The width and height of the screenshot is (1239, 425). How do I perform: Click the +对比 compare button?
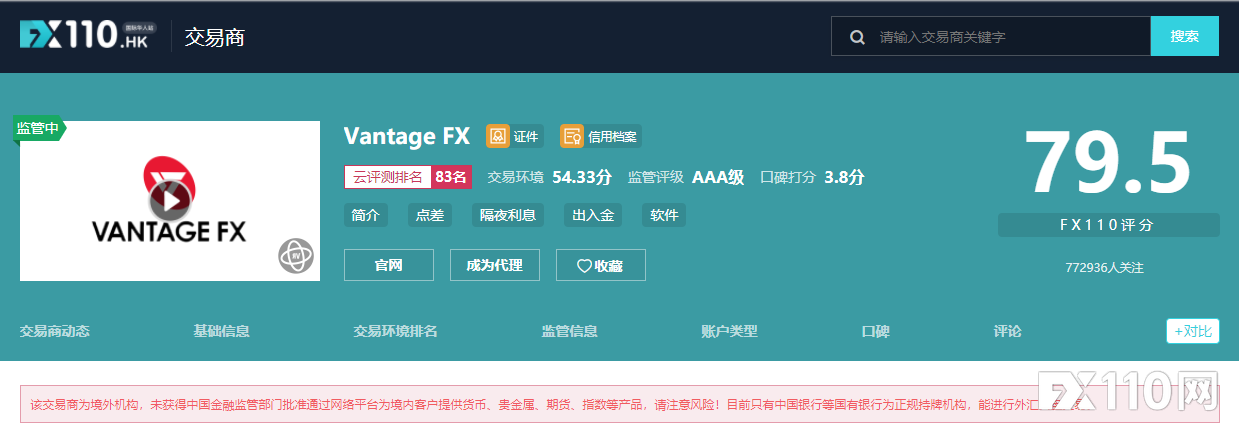point(1193,331)
